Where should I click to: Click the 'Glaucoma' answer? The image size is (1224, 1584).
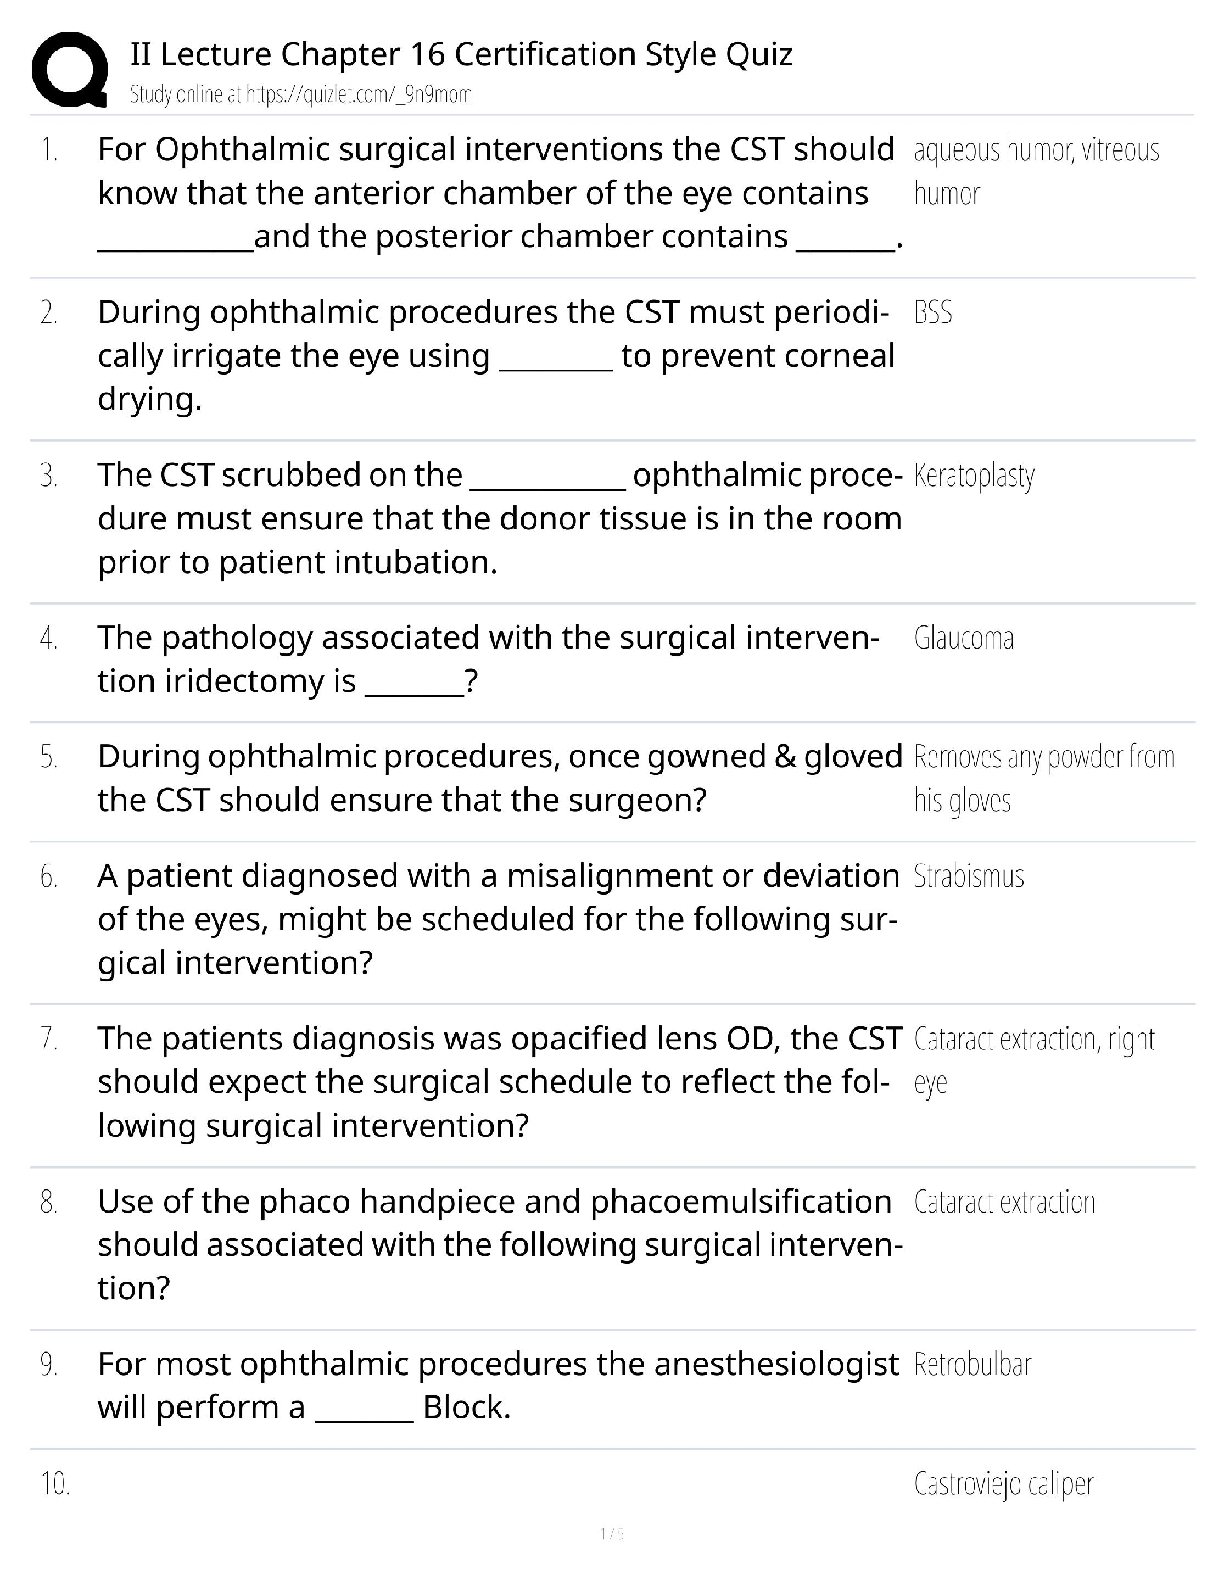click(964, 638)
